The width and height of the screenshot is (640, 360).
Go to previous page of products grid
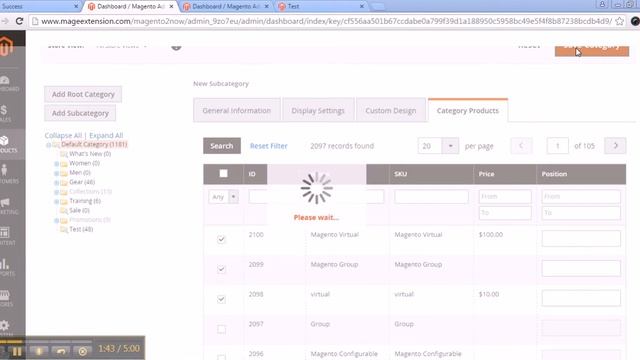pyautogui.click(x=521, y=146)
